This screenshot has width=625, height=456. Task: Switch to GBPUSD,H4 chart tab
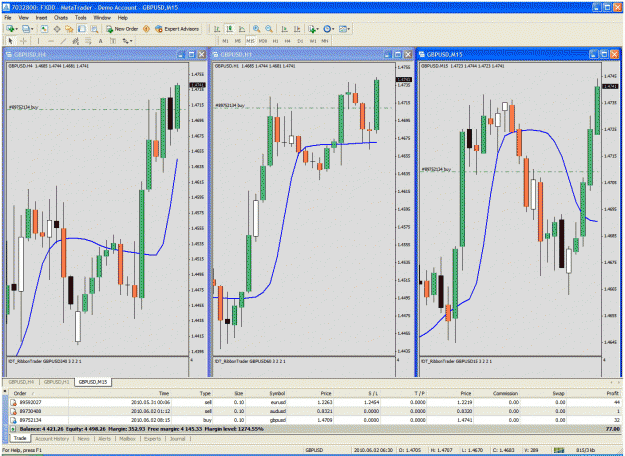click(21, 382)
